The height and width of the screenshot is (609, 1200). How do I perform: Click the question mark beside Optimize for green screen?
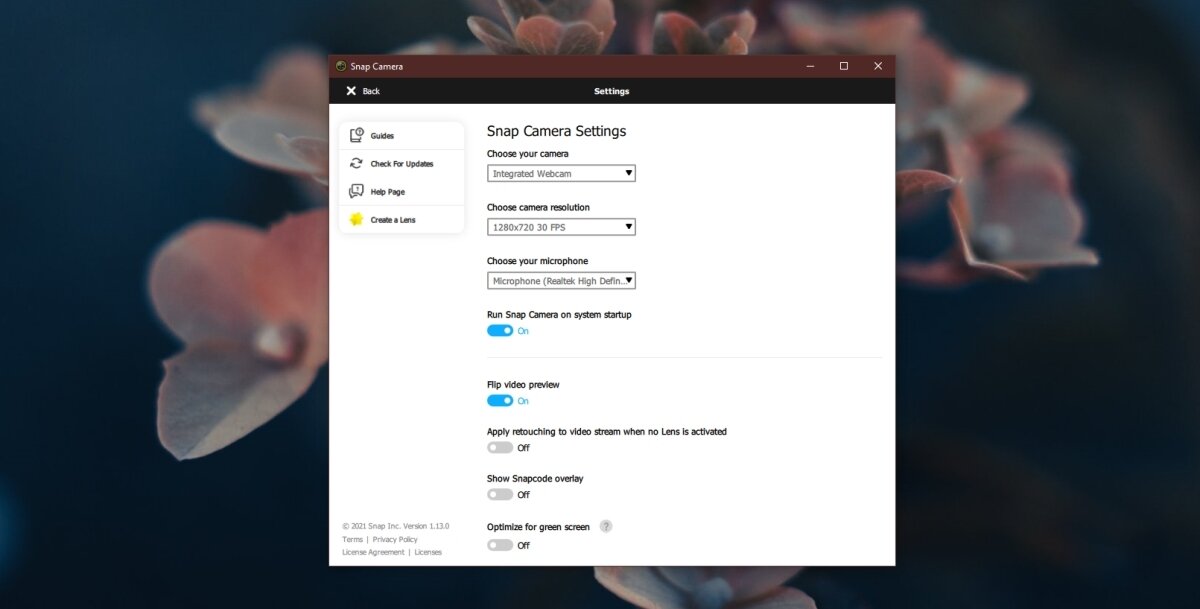[606, 526]
